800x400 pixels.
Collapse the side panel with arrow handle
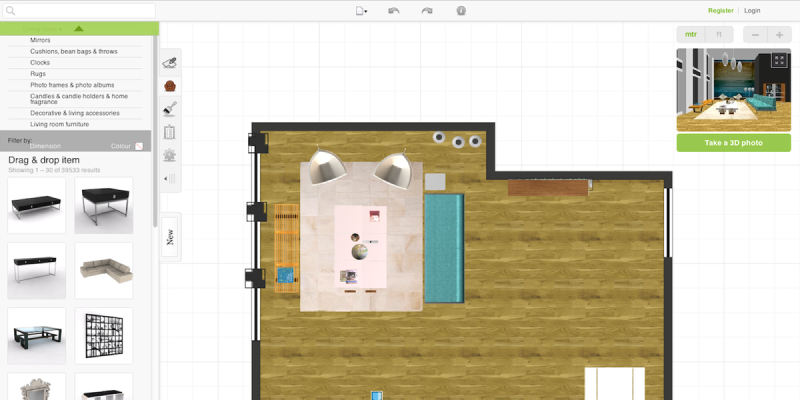pyautogui.click(x=169, y=179)
